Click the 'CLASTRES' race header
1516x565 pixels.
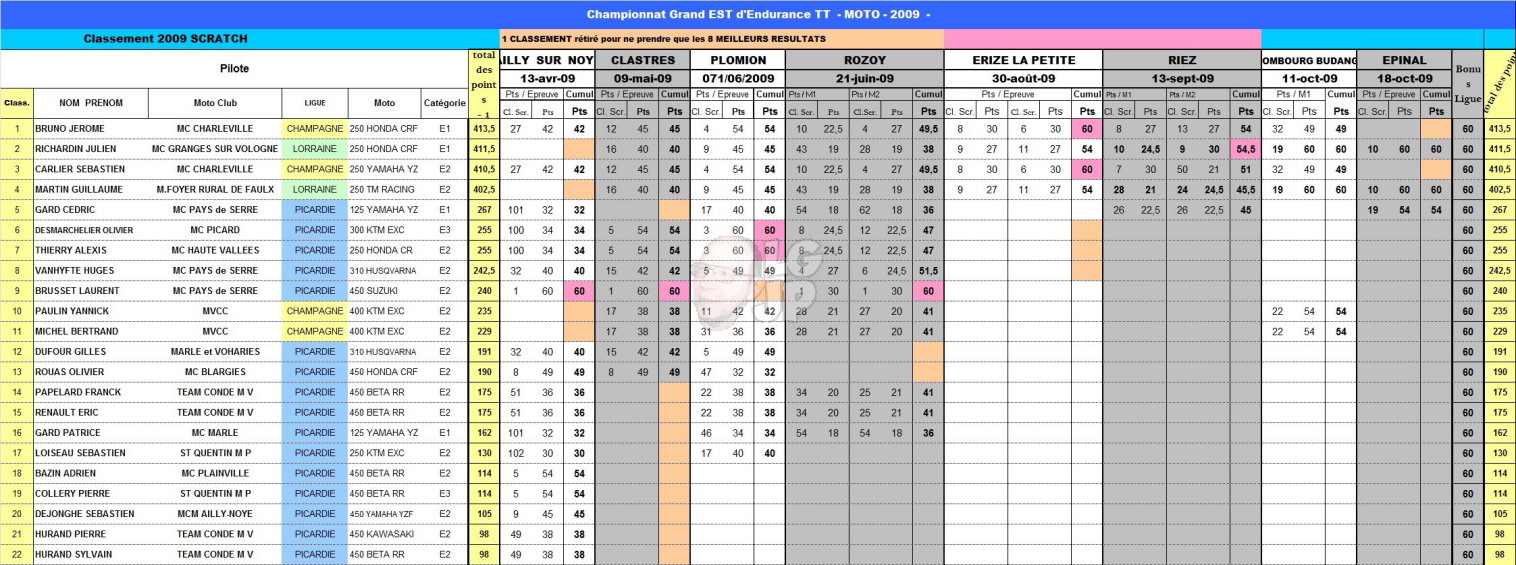tap(643, 60)
